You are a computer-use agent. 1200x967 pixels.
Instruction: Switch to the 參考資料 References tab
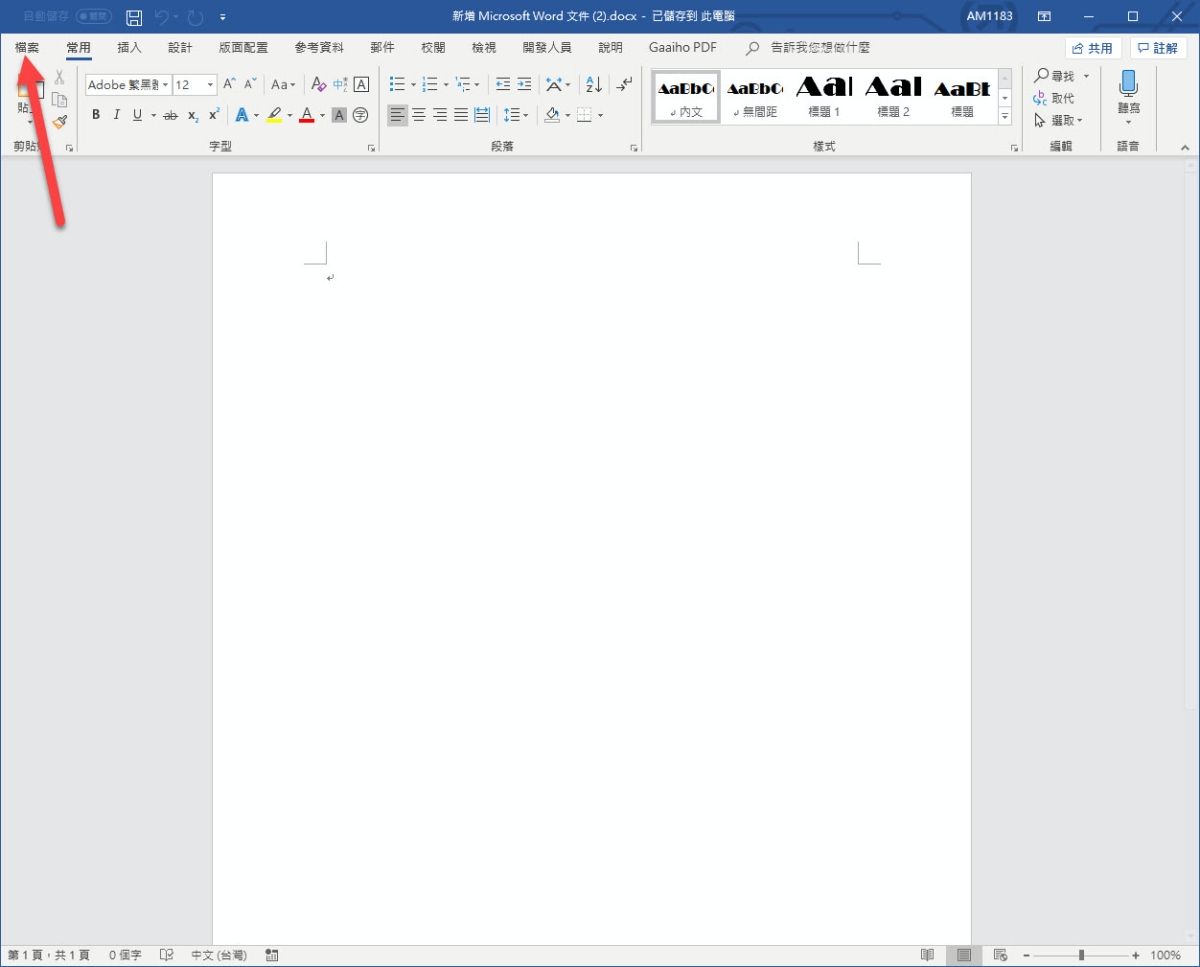(x=319, y=47)
